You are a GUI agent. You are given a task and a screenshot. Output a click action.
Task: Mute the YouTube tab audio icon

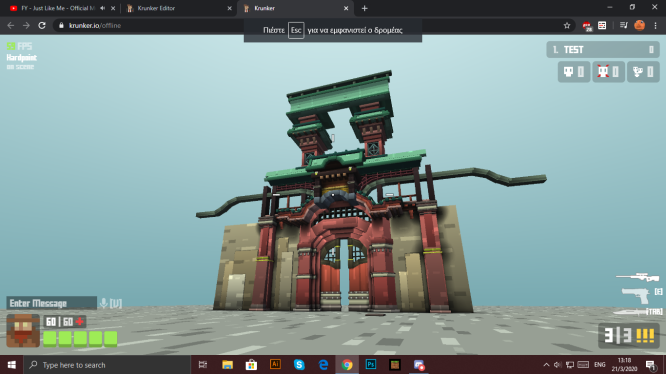click(103, 8)
